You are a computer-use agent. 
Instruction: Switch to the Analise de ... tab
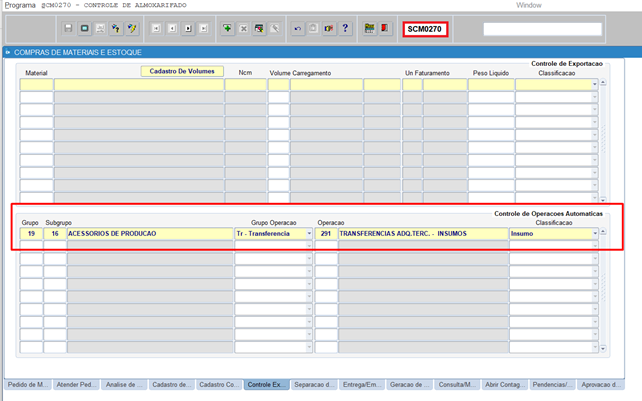(124, 385)
